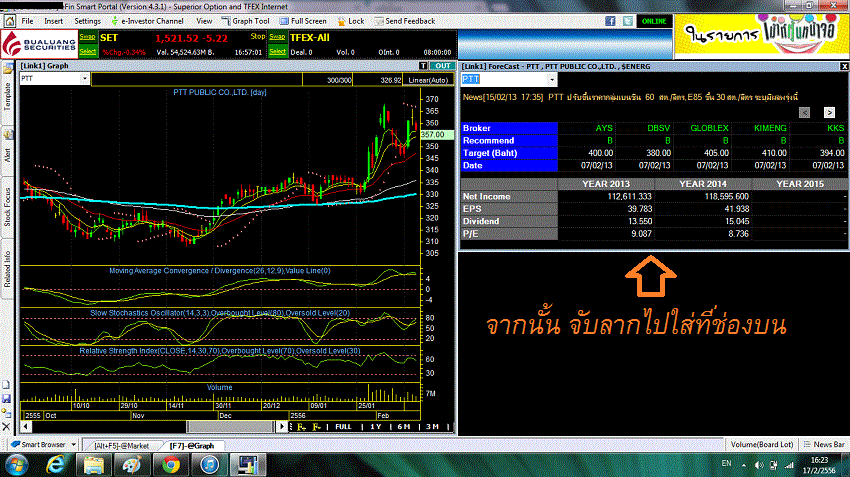The width and height of the screenshot is (850, 477).
Task: Click the save disk icon on sidebar
Action: 7,399
